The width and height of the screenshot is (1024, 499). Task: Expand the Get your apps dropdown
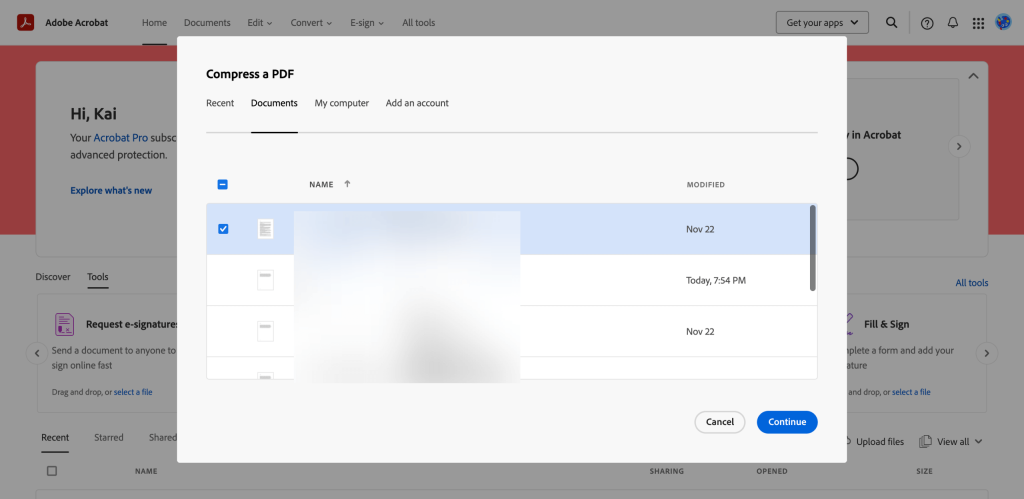pyautogui.click(x=822, y=23)
